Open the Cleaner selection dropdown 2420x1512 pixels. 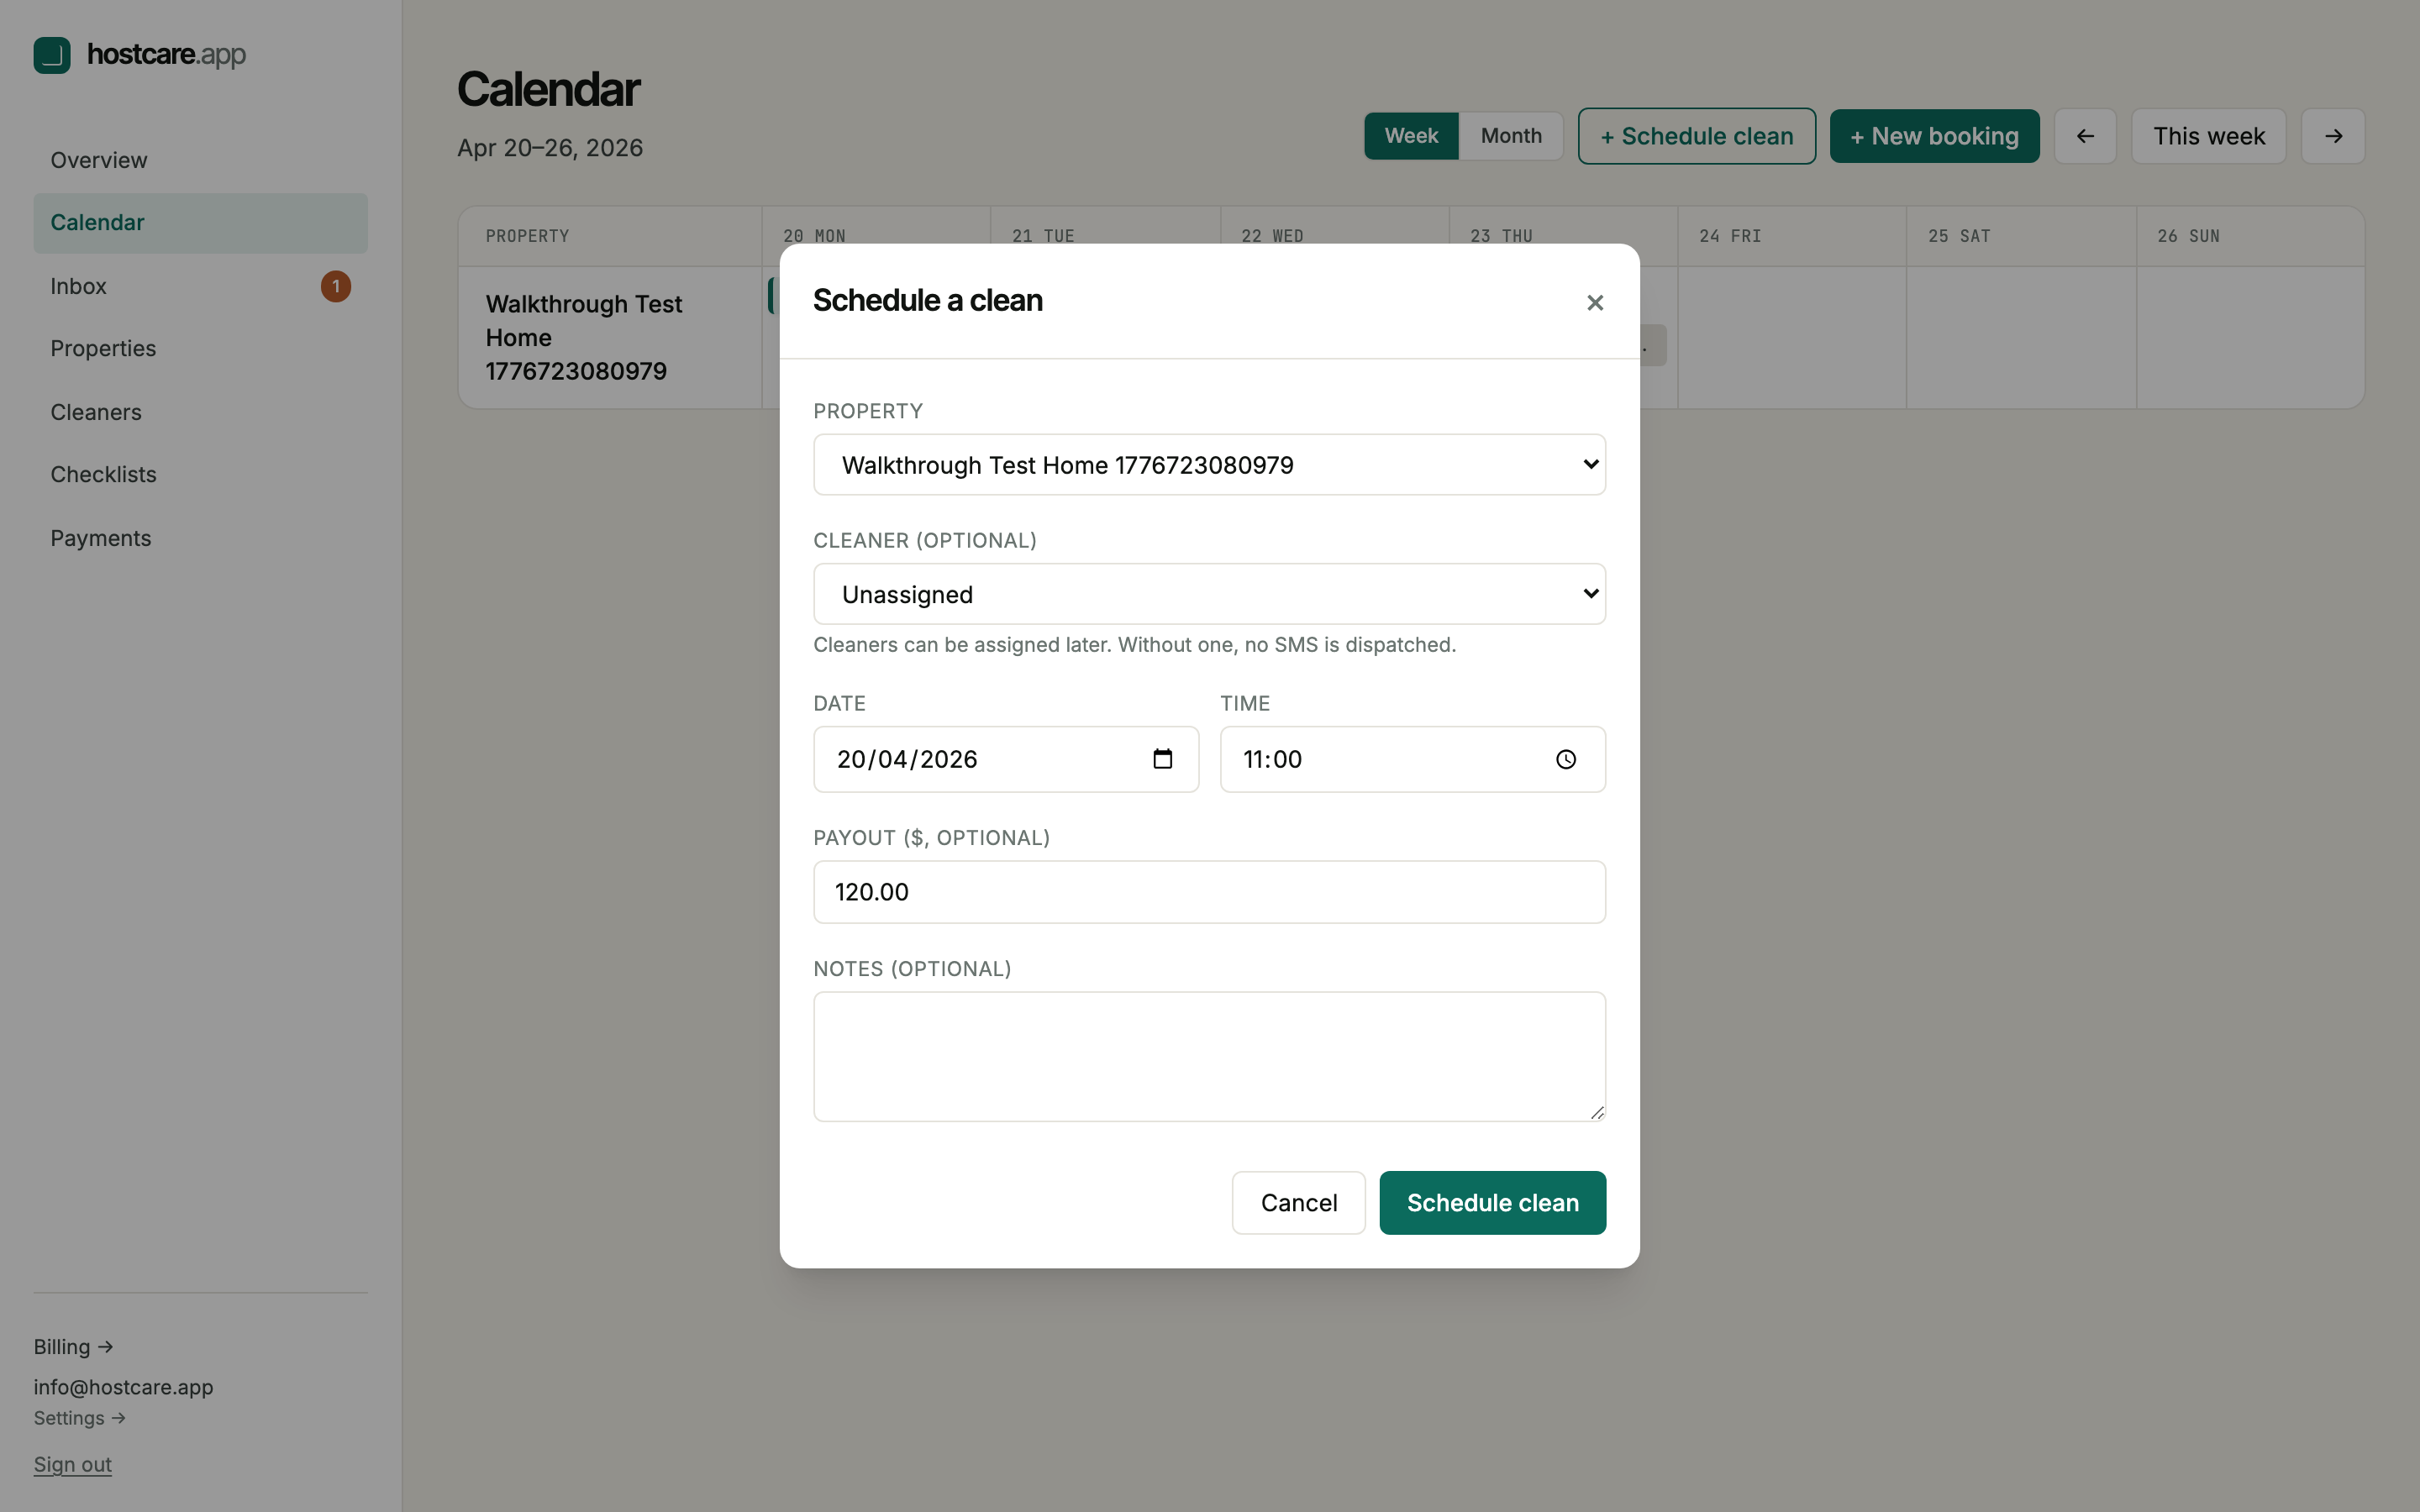1208,594
